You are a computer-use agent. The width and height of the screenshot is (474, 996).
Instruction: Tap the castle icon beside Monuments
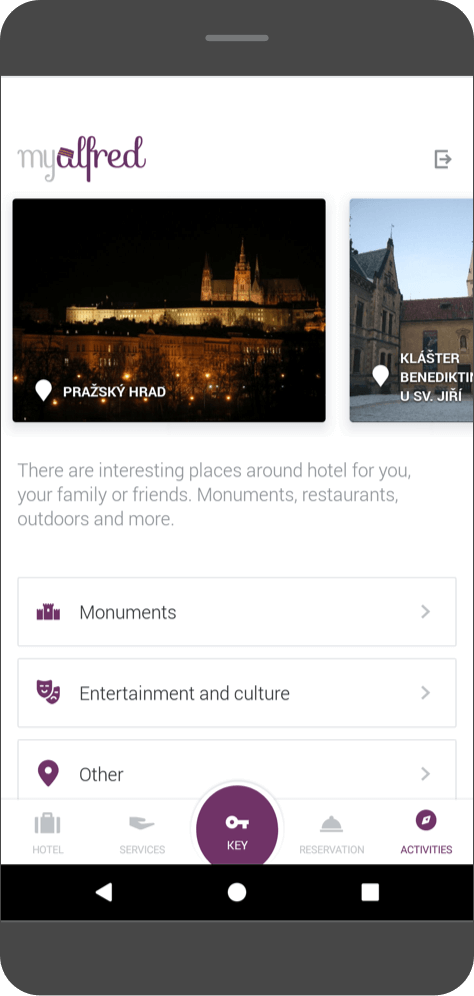48,612
